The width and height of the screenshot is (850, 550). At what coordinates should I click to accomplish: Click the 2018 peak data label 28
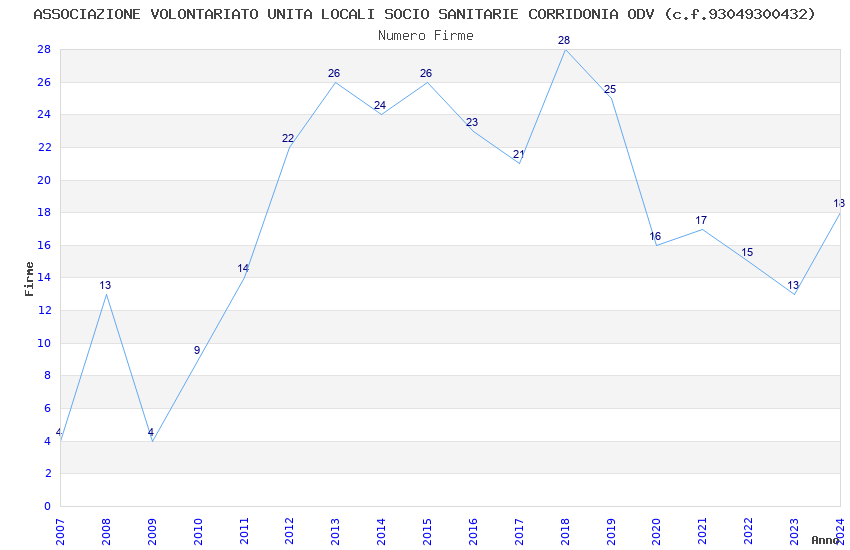click(x=564, y=41)
